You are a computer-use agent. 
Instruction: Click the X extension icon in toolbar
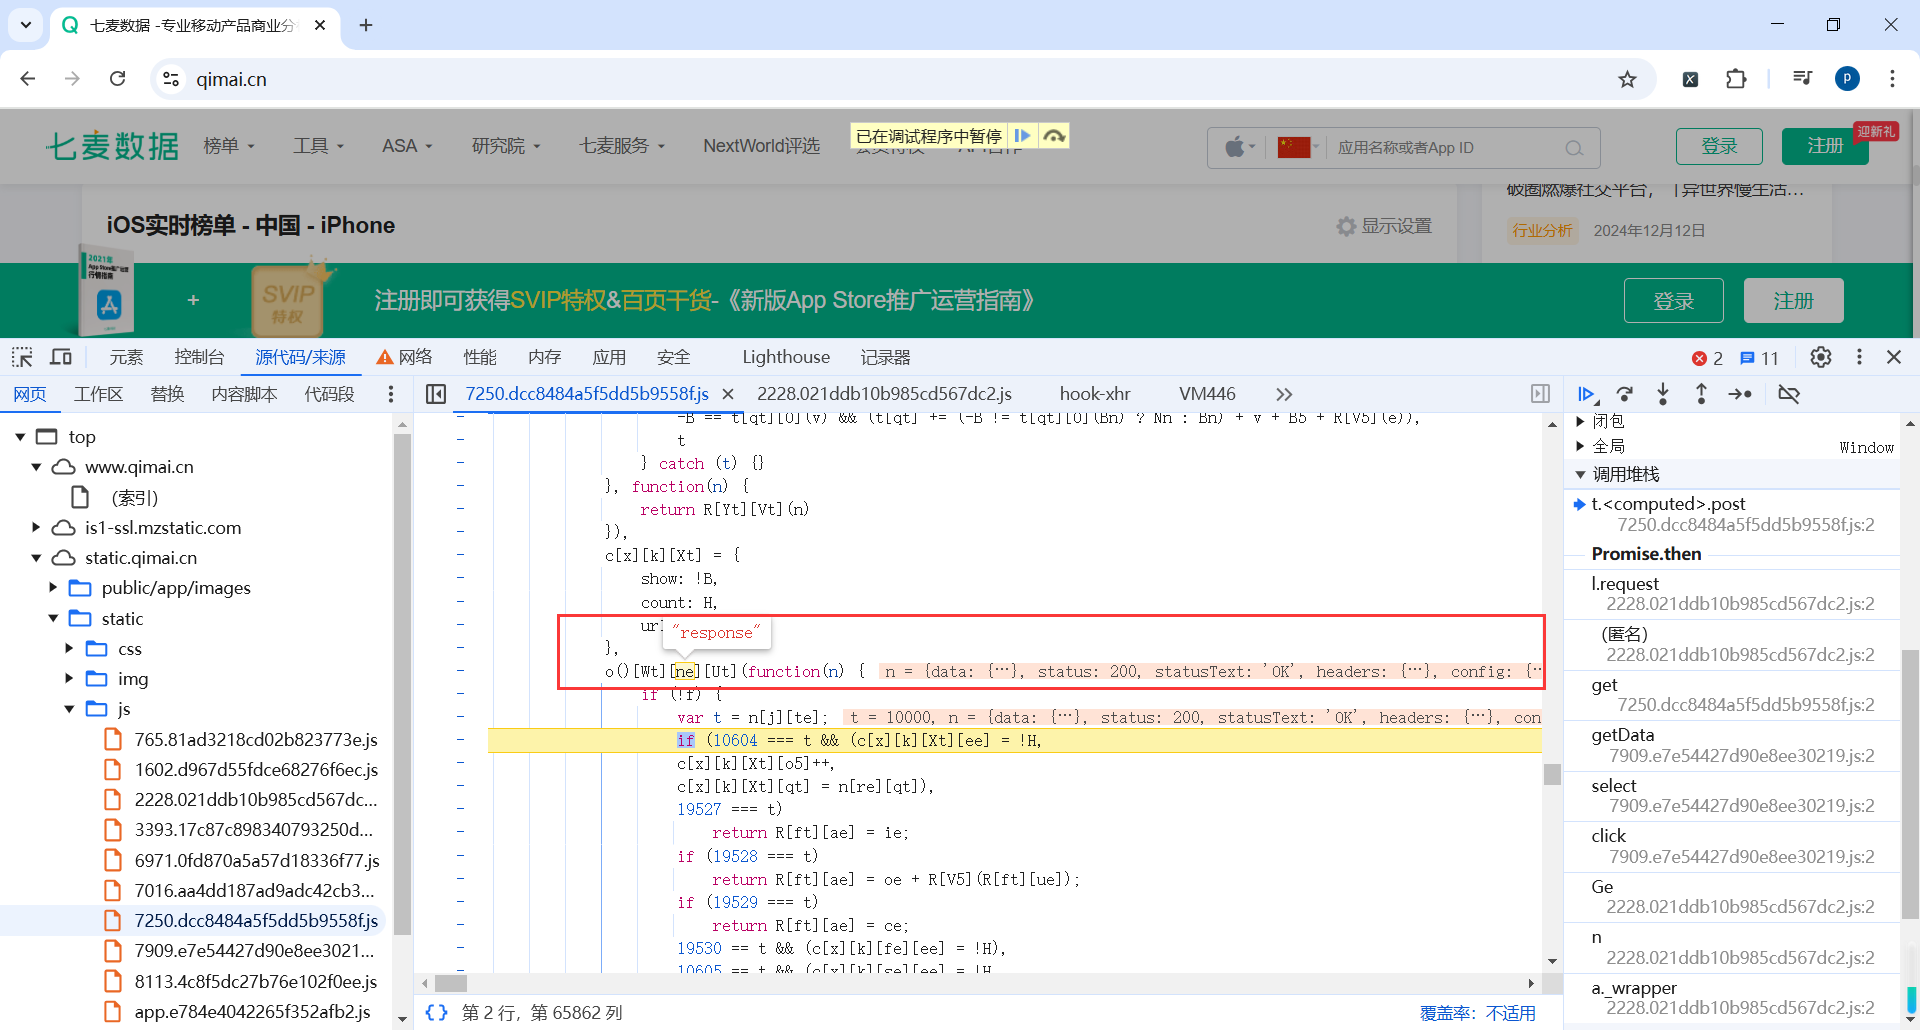1690,79
